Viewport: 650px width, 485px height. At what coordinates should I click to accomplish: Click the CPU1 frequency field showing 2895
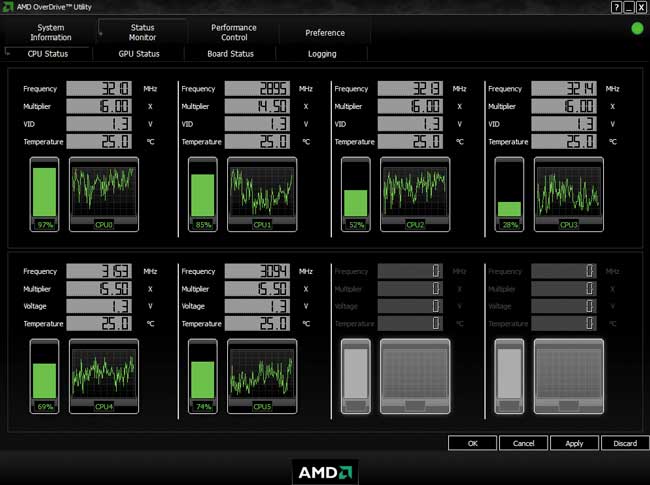point(257,89)
